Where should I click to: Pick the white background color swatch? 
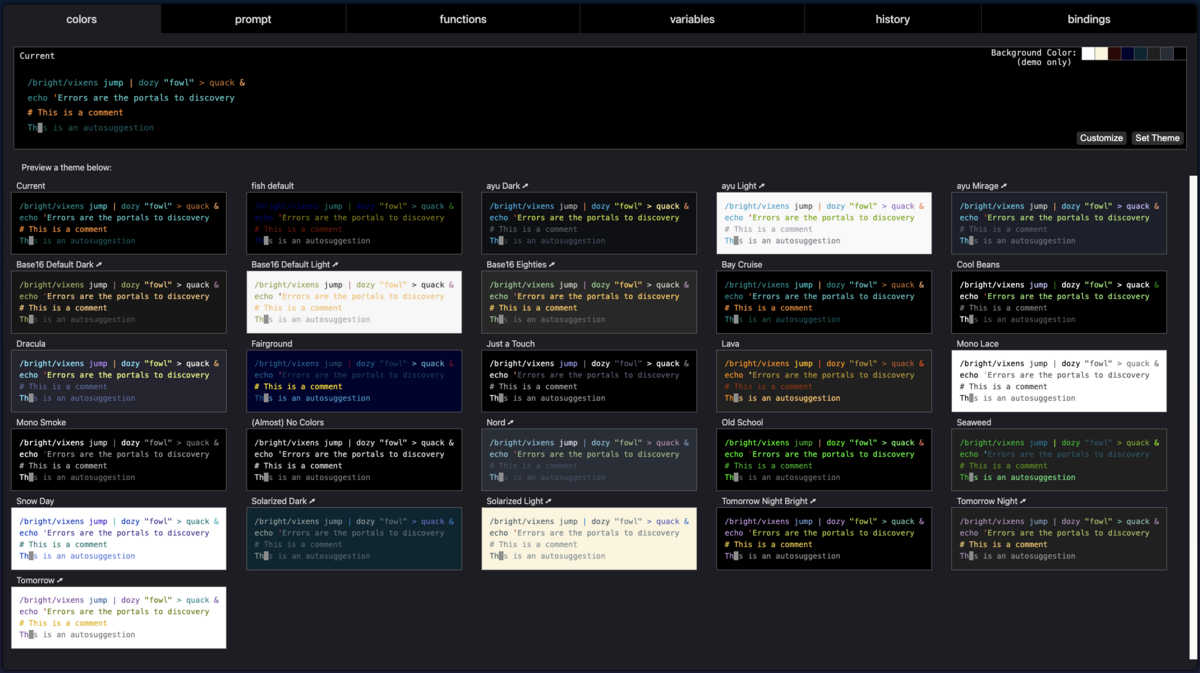pos(1088,53)
